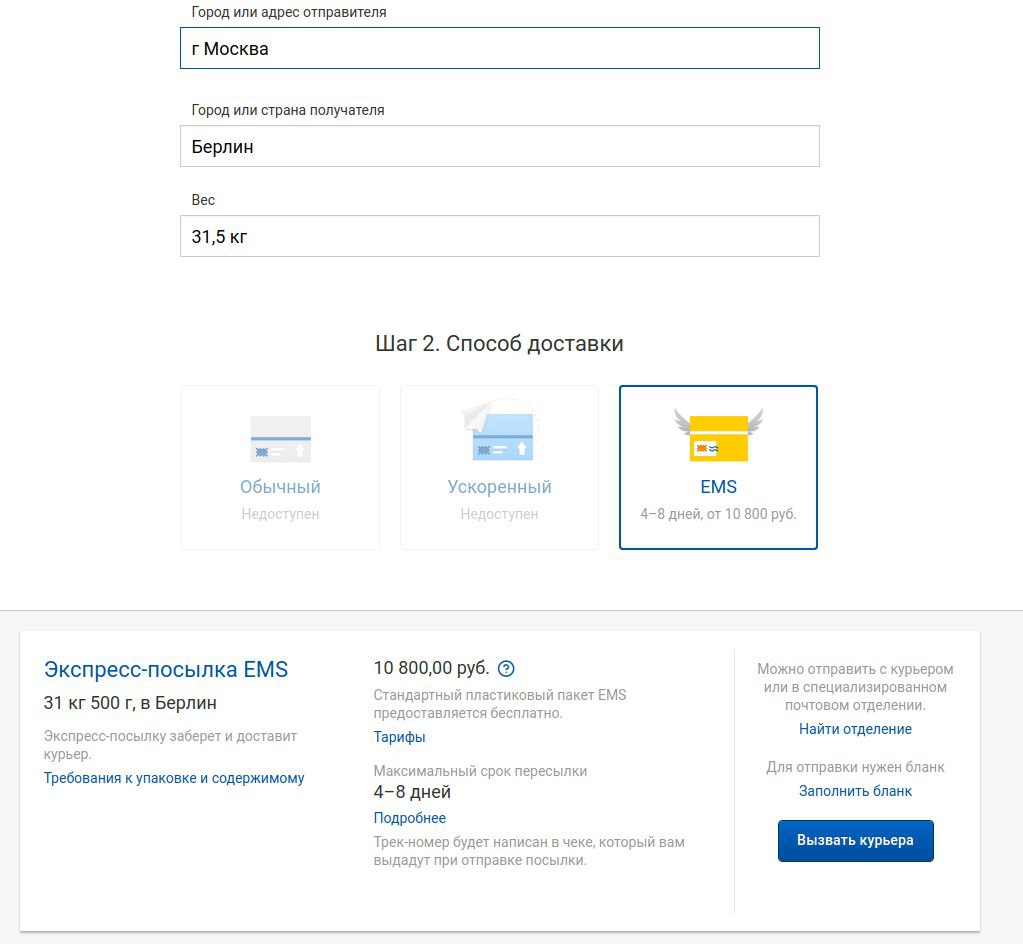1023x944 pixels.
Task: Click 'Для отправки нужен бланк' text
Action: (855, 767)
